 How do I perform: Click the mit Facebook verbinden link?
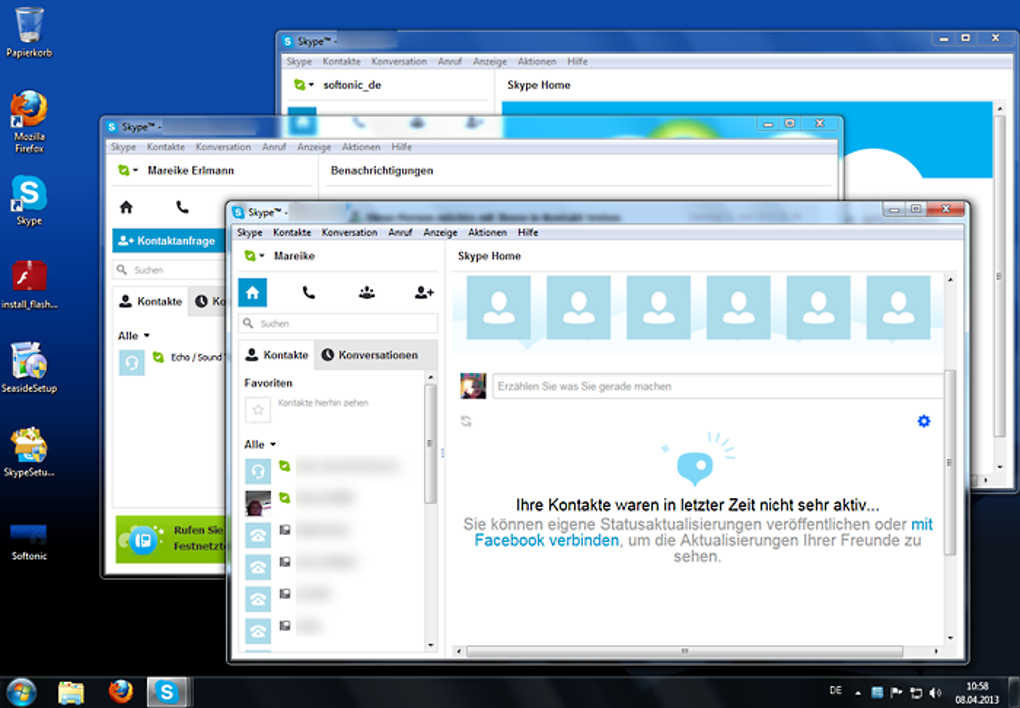(546, 540)
